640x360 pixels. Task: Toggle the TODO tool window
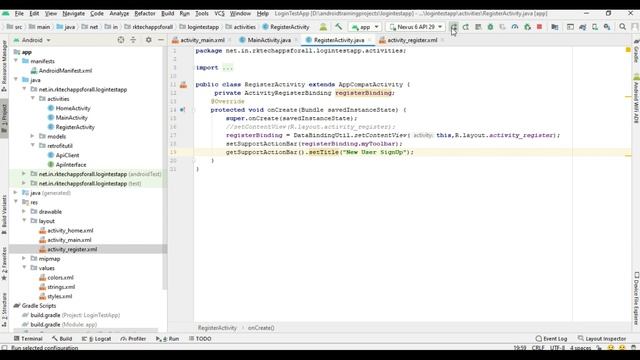point(200,339)
